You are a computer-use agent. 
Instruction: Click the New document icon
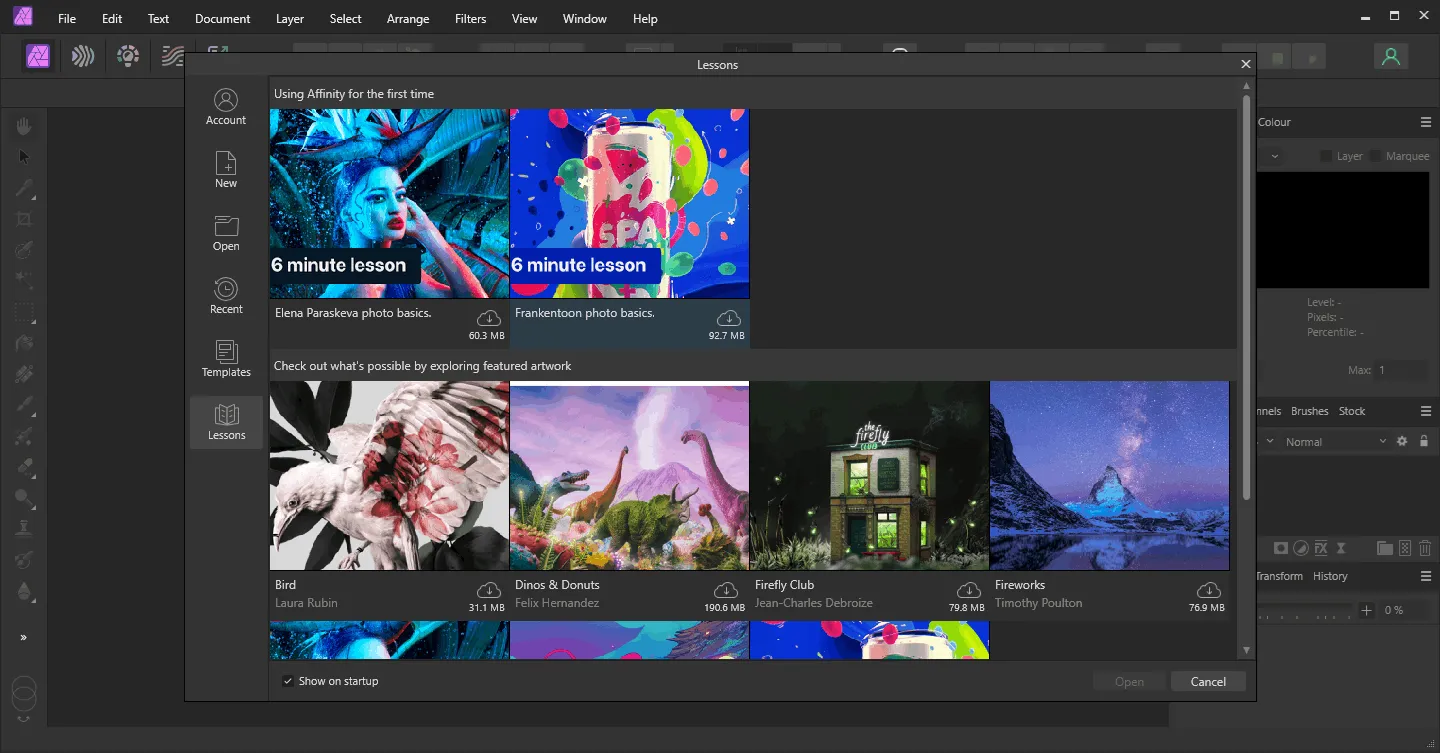pyautogui.click(x=226, y=169)
